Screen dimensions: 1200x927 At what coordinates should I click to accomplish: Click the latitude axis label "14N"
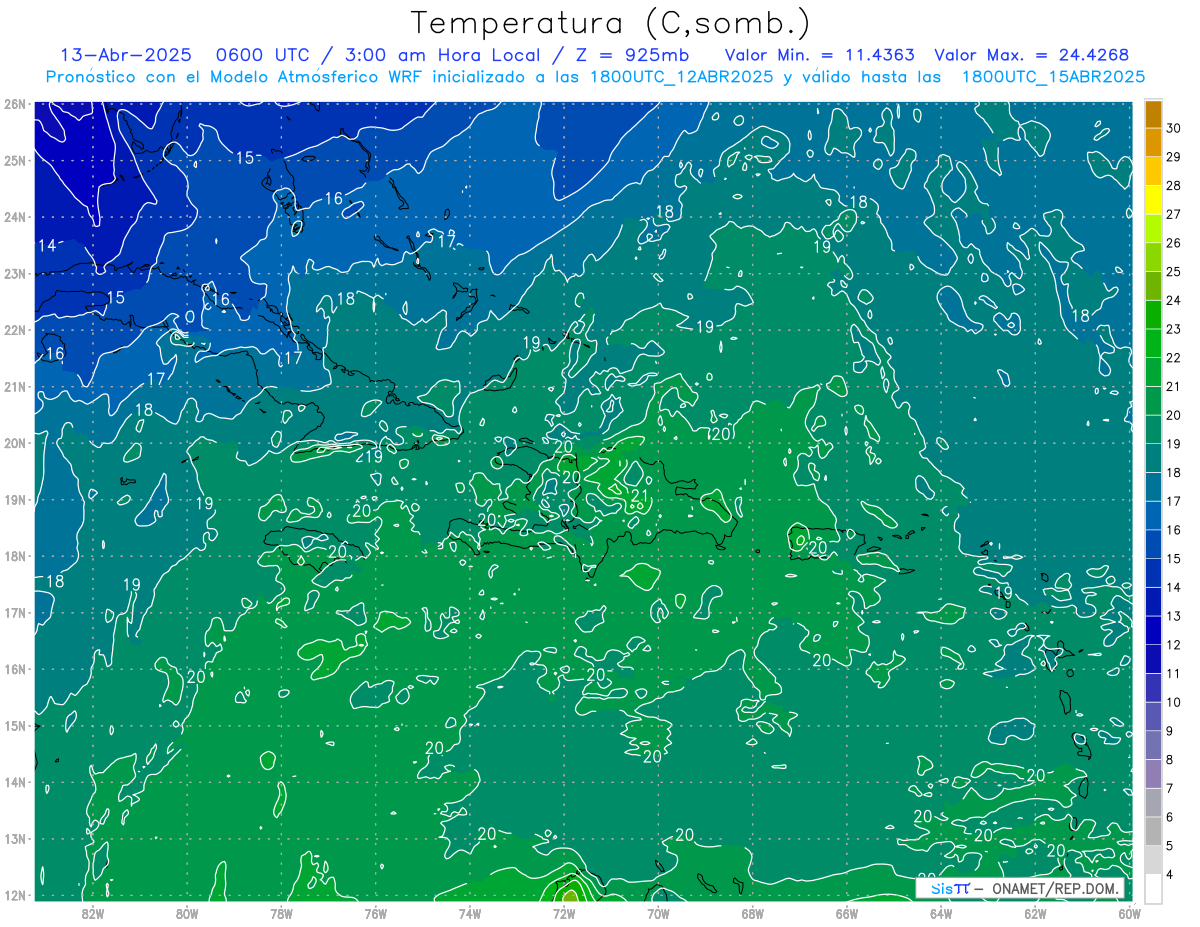(x=14, y=782)
